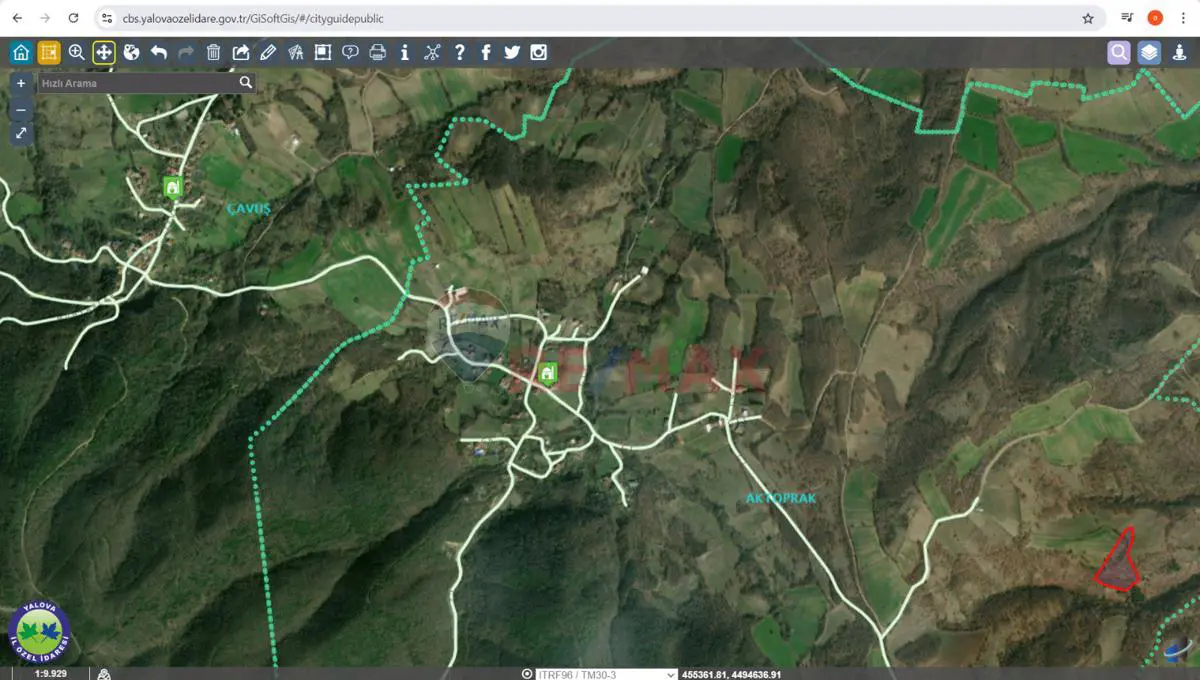Click the trash bin clear icon
The height and width of the screenshot is (680, 1200).
click(213, 52)
